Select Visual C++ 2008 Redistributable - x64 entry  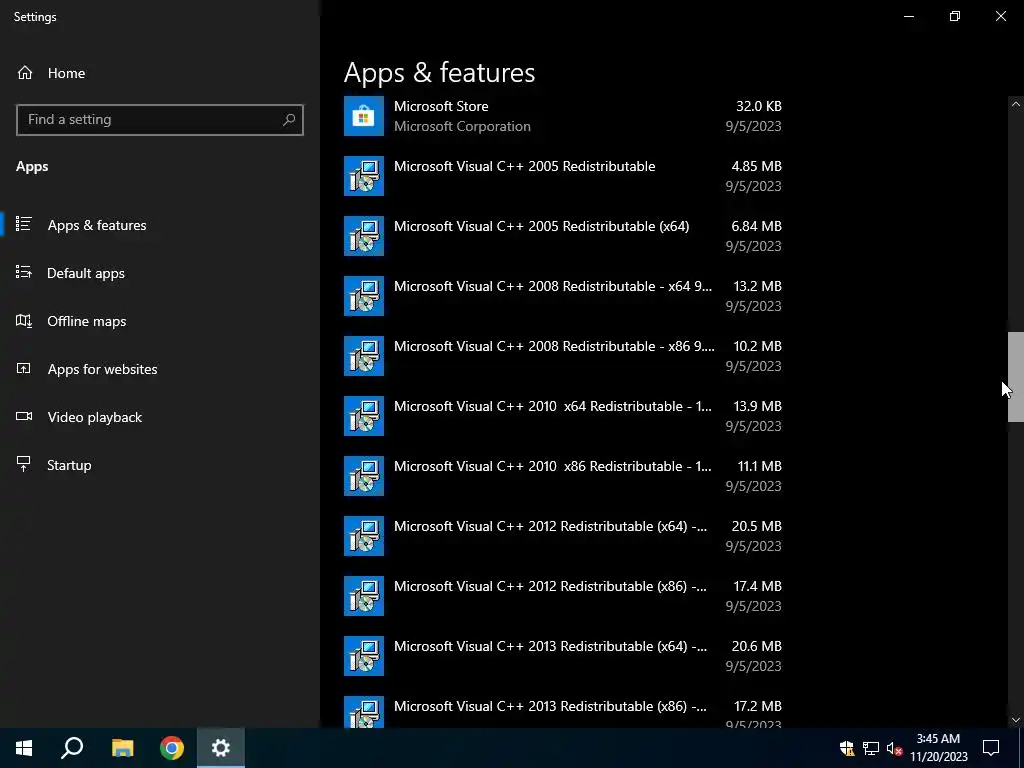552,286
